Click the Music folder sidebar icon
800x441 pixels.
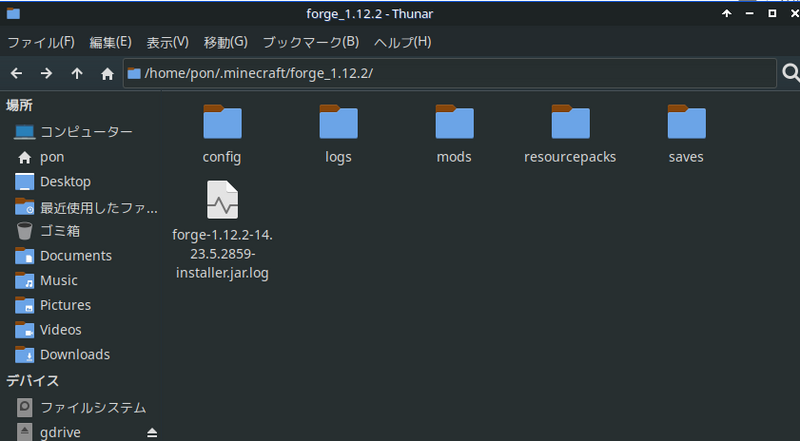point(24,280)
